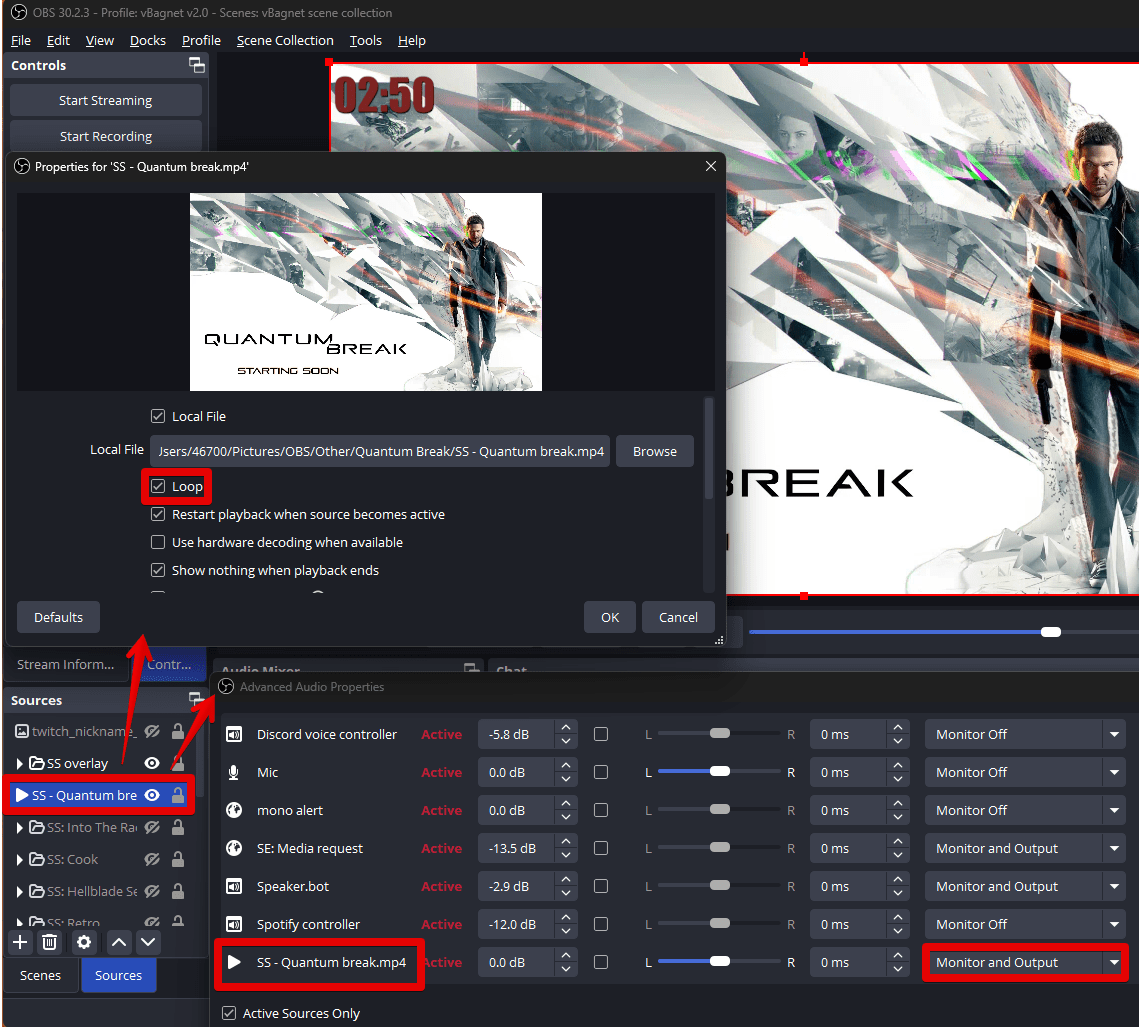Enable Use hardware decoding when available
The image size is (1139, 1027).
[x=158, y=542]
